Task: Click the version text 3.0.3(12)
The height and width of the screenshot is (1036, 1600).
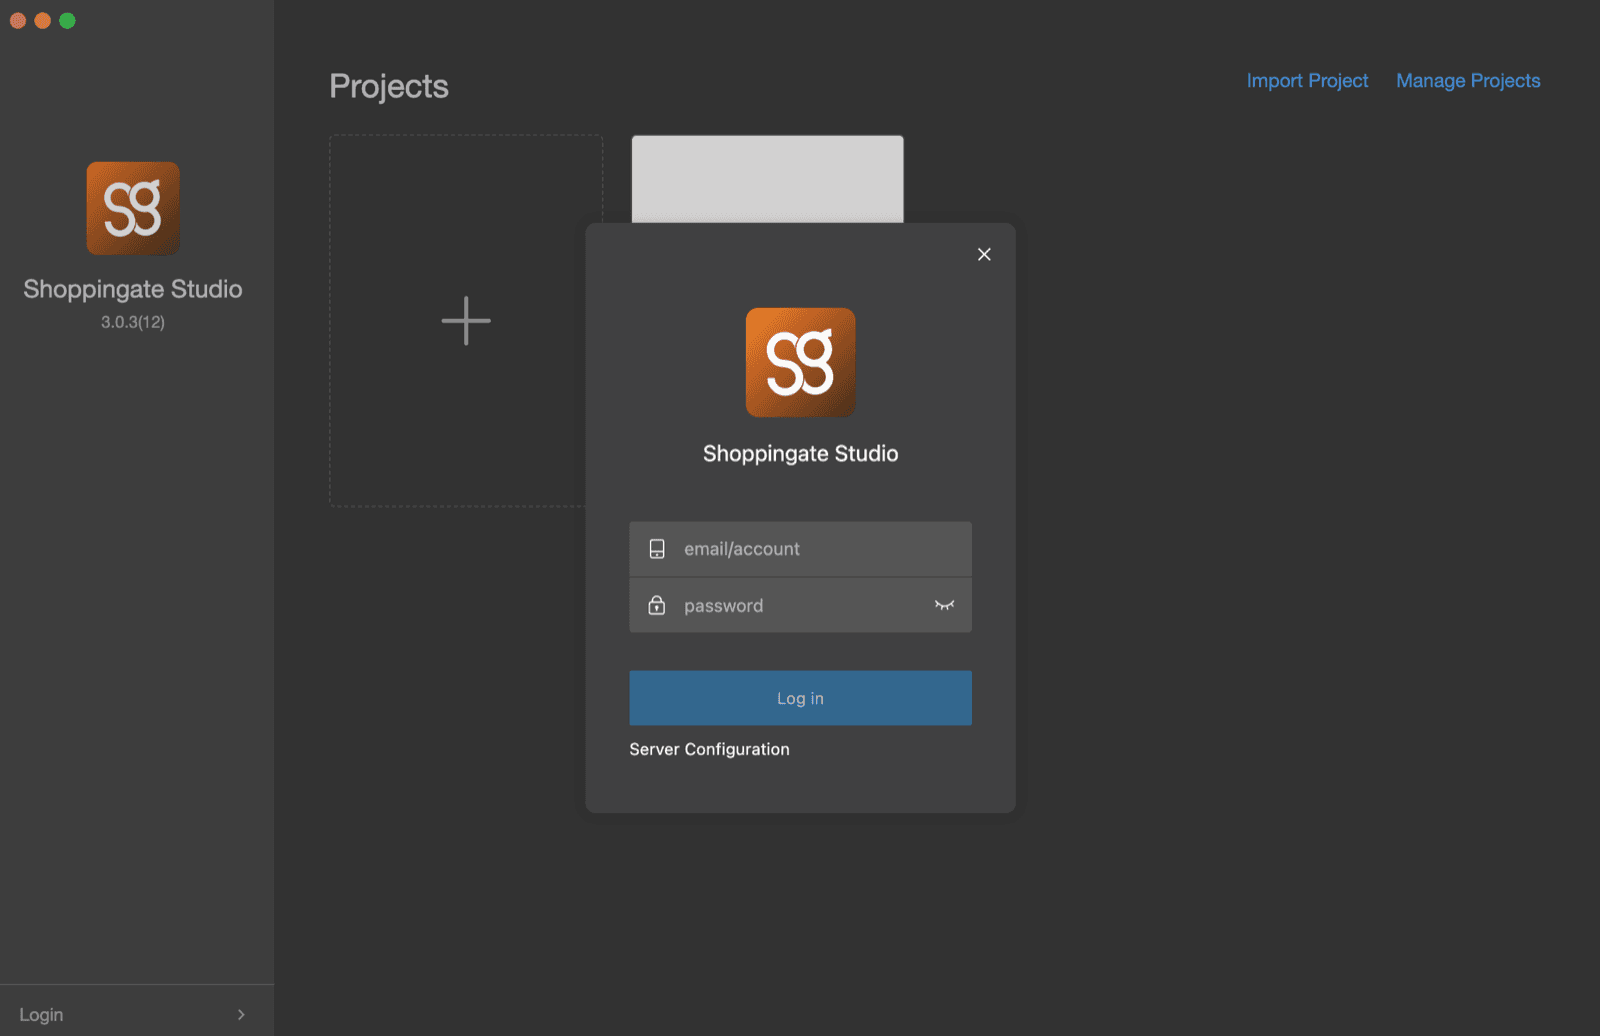Action: coord(133,322)
